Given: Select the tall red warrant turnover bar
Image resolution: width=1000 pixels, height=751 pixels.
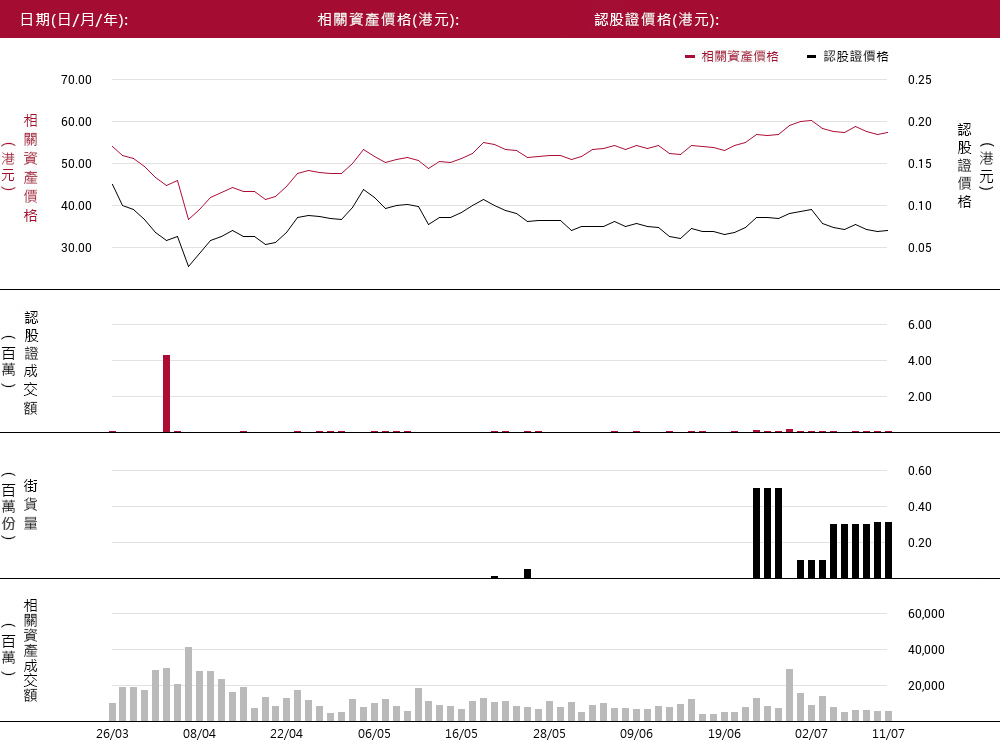Looking at the screenshot, I should [x=166, y=393].
